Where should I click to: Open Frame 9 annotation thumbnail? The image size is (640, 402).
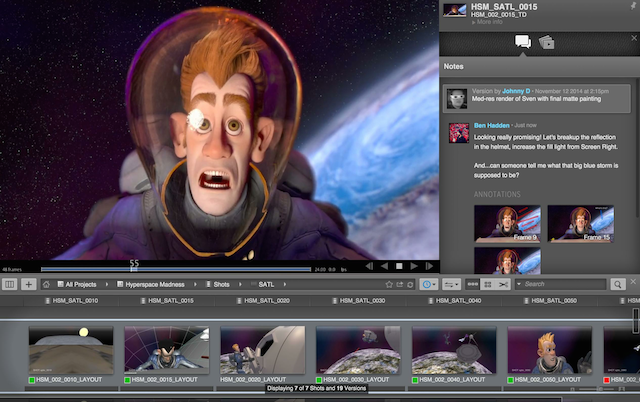pos(507,222)
